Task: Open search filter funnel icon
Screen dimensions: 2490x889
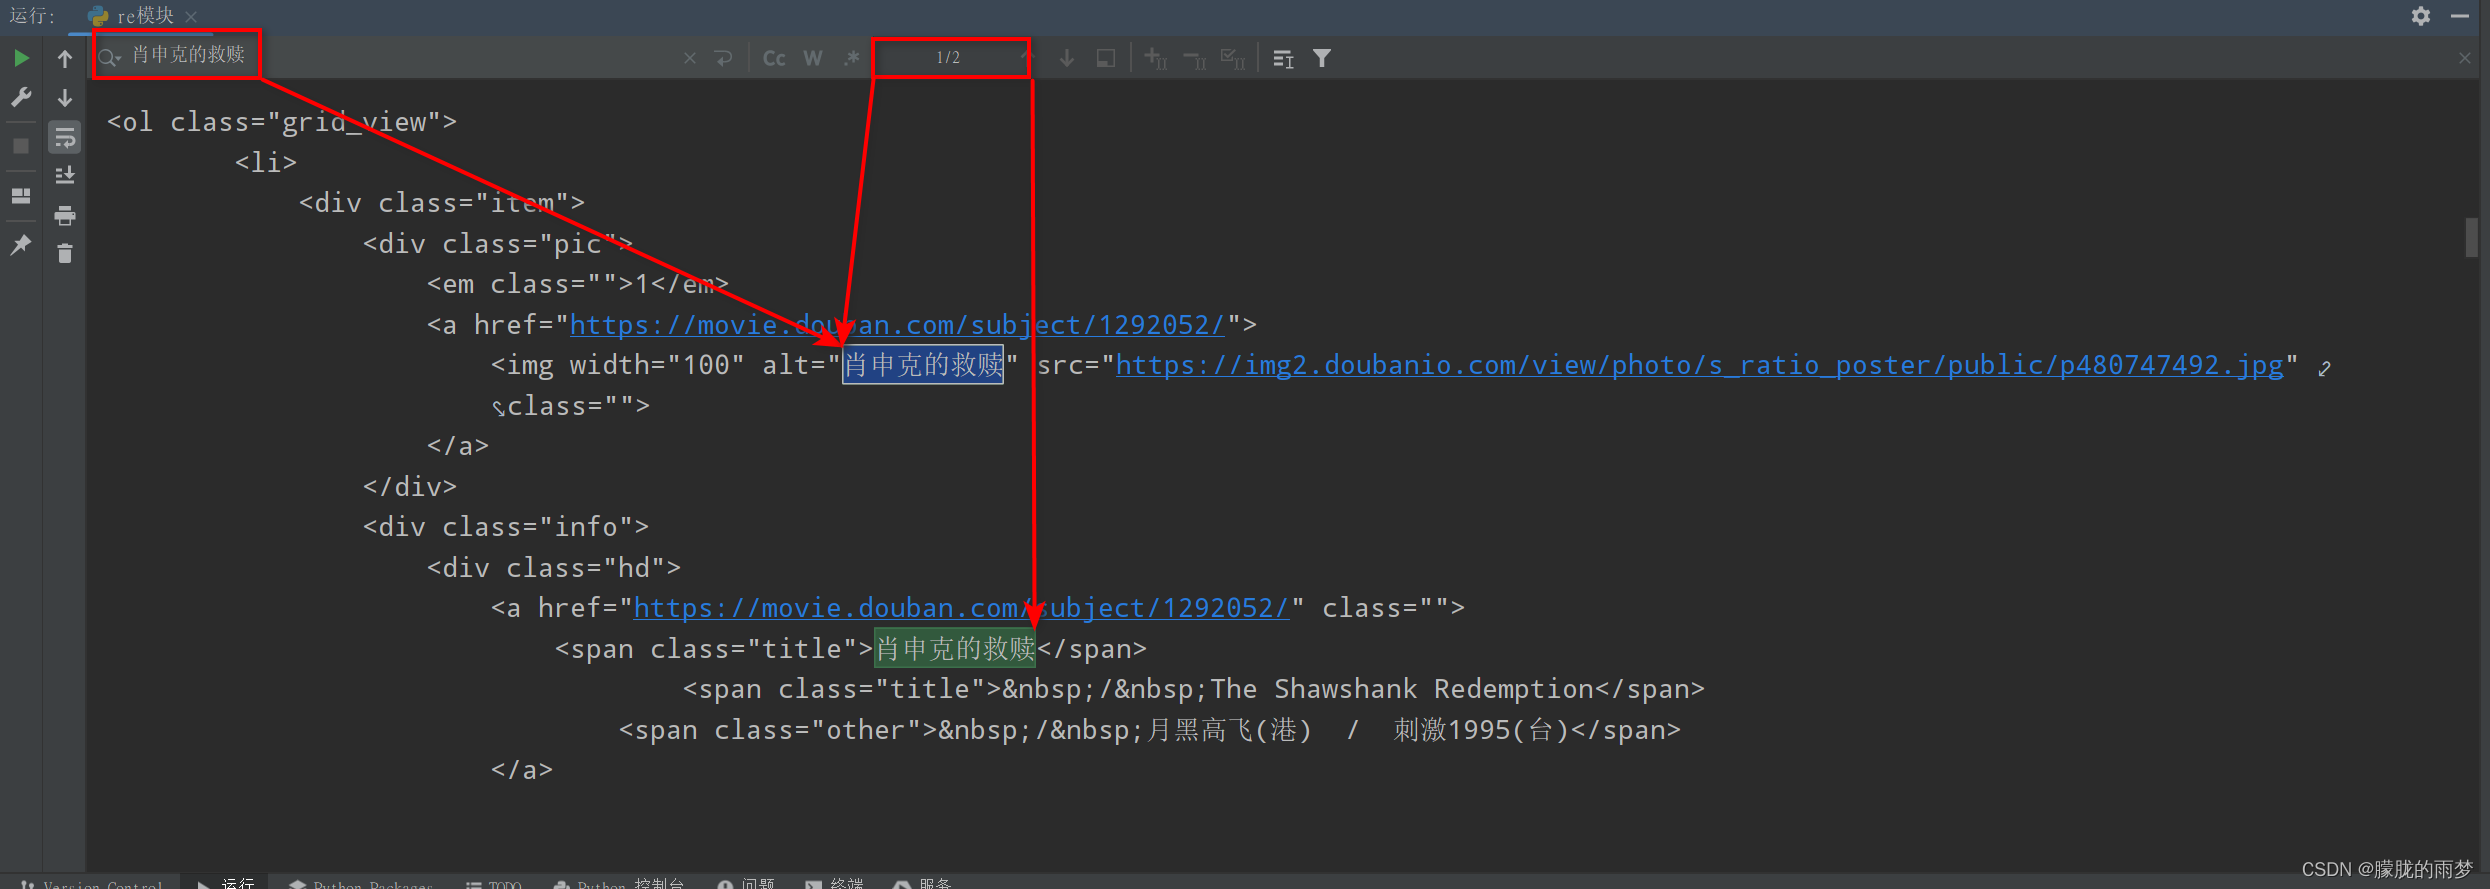Action: coord(1322,59)
